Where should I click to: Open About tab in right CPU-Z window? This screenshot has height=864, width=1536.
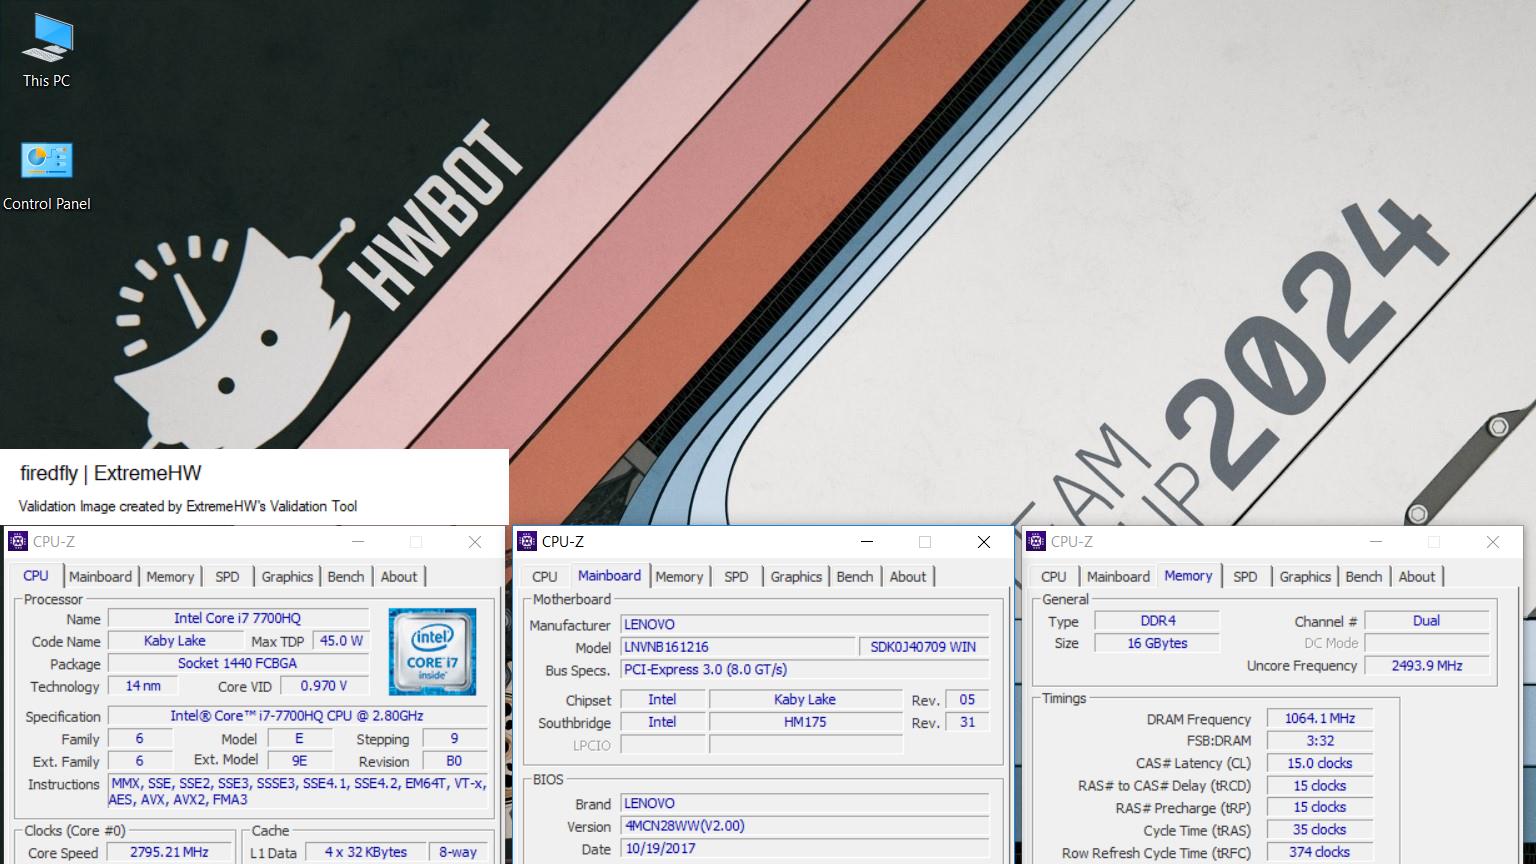(x=1417, y=577)
